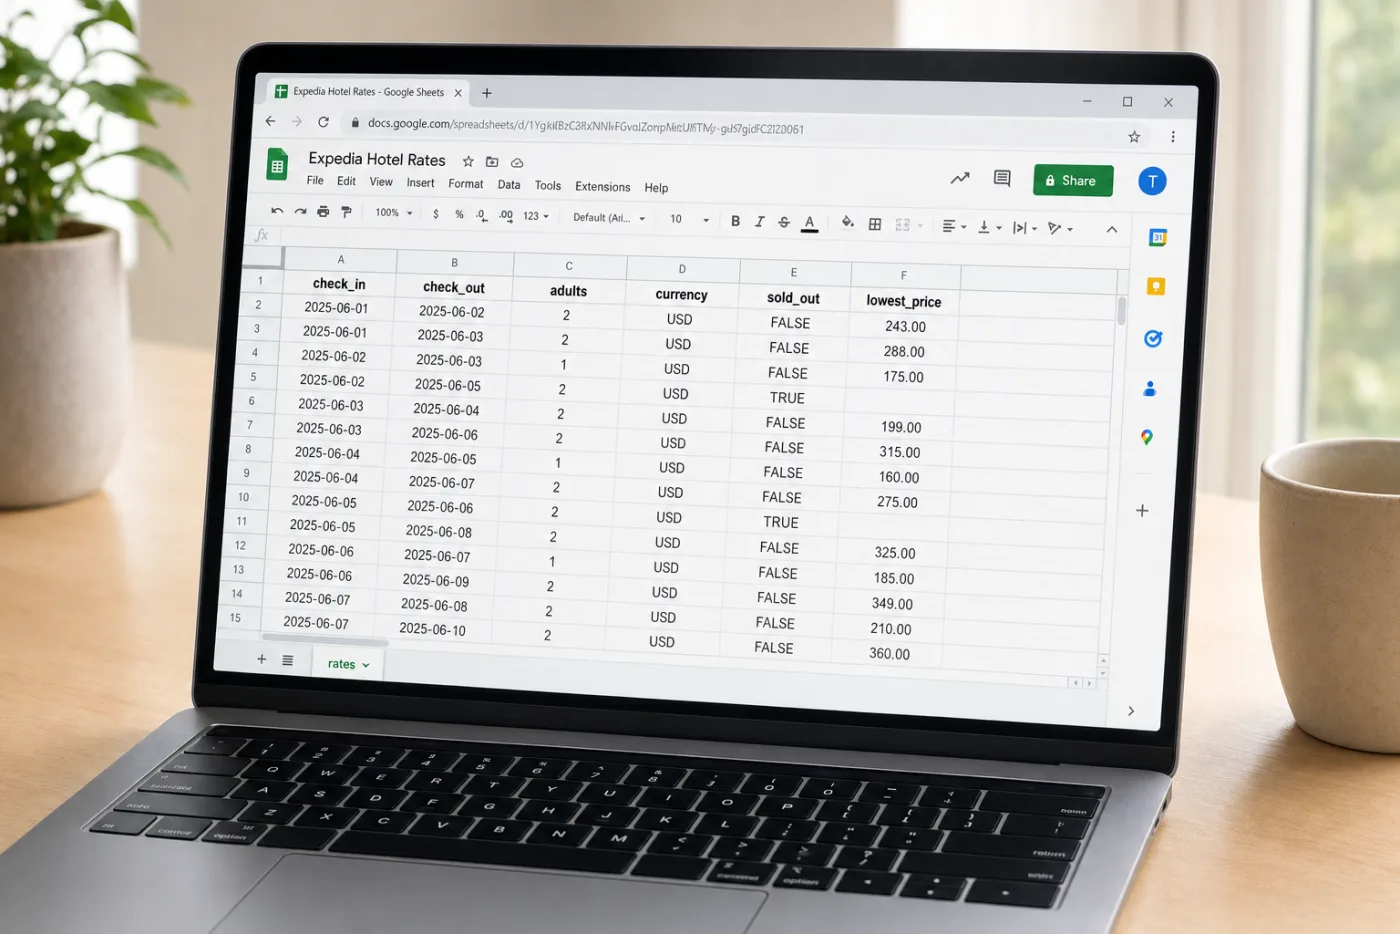The image size is (1400, 934).
Task: Open Google Calendar side panel
Action: tap(1158, 238)
